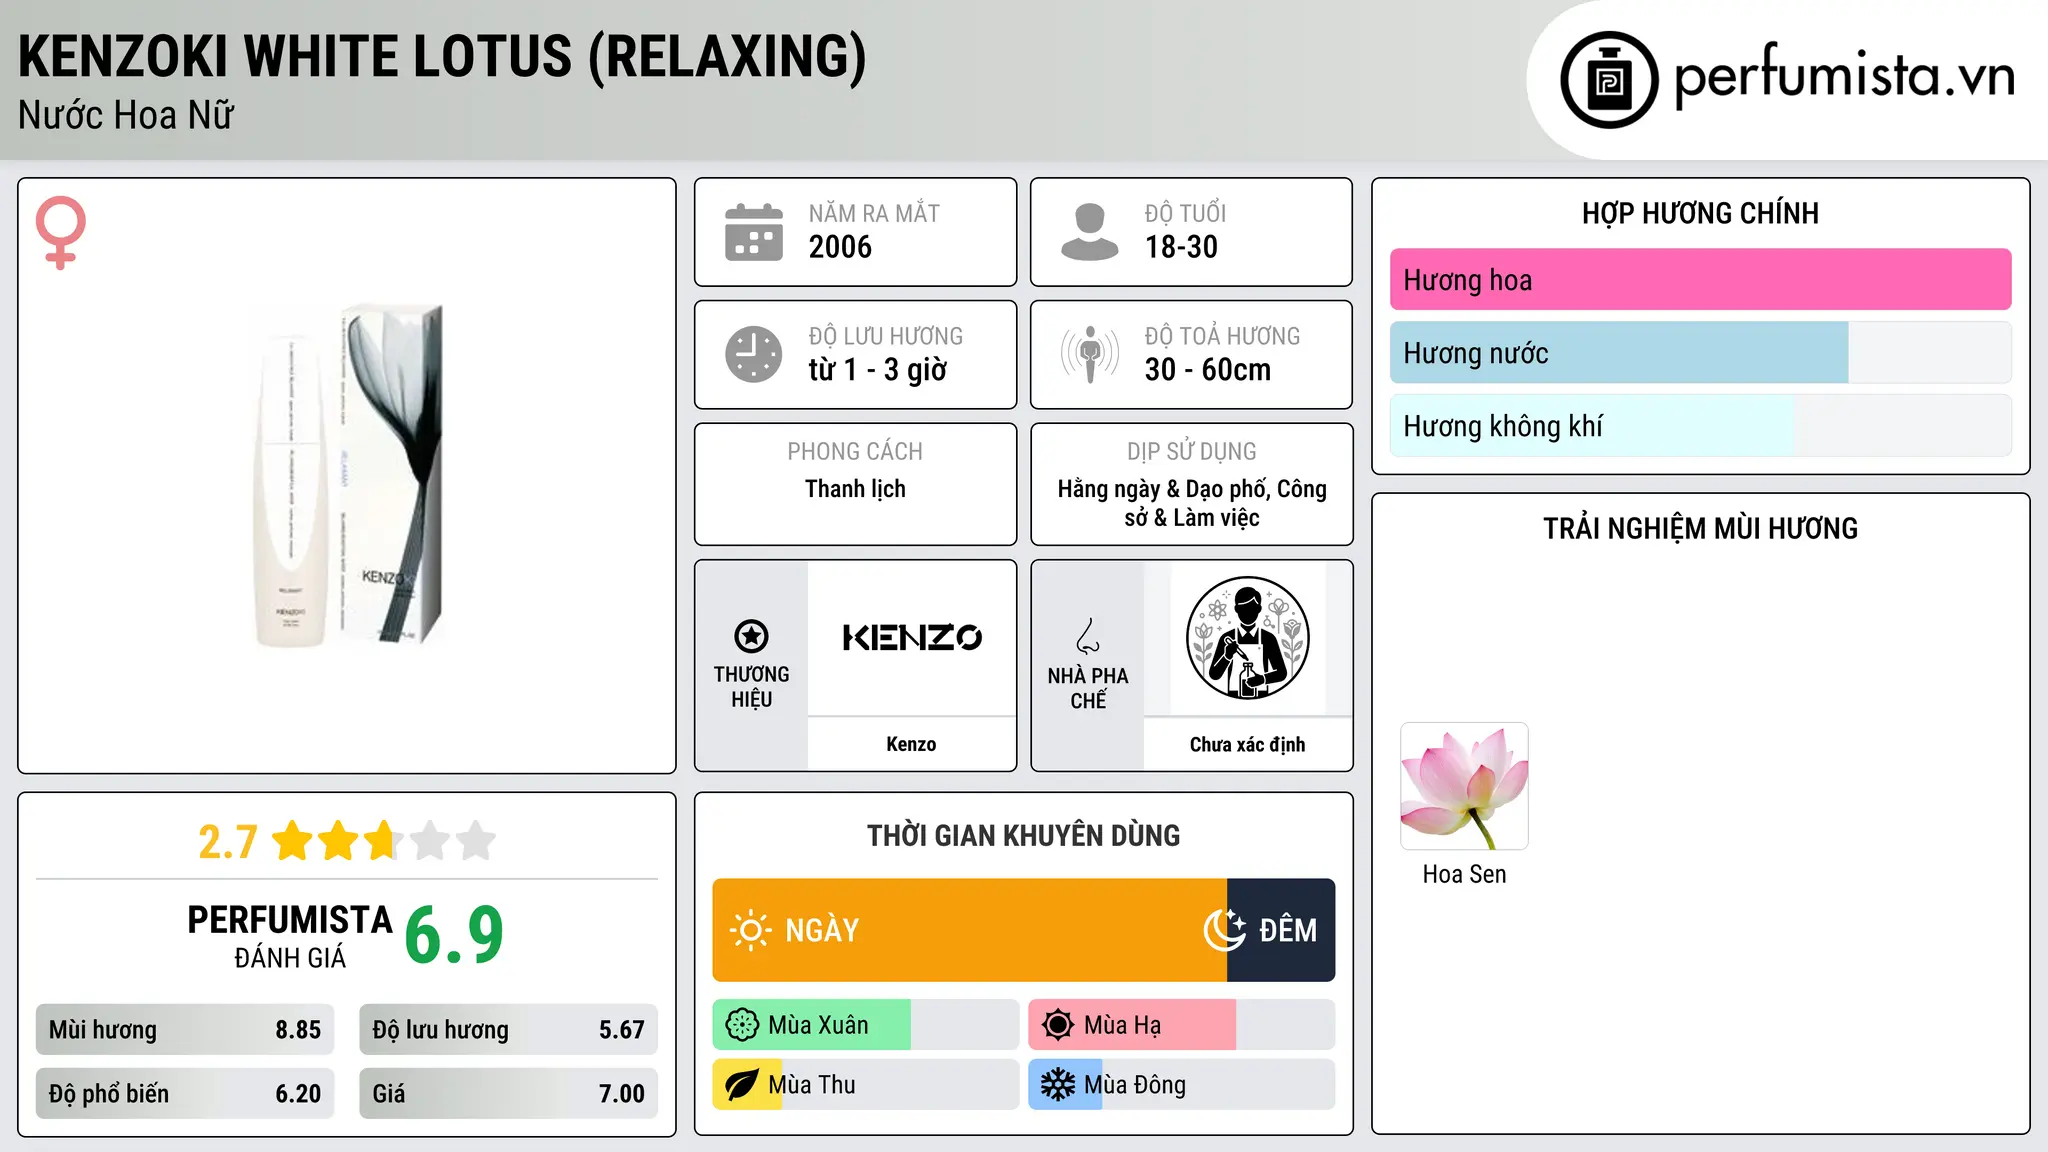The width and height of the screenshot is (2048, 1152).
Task: Click the release year value 2006
Action: point(840,247)
